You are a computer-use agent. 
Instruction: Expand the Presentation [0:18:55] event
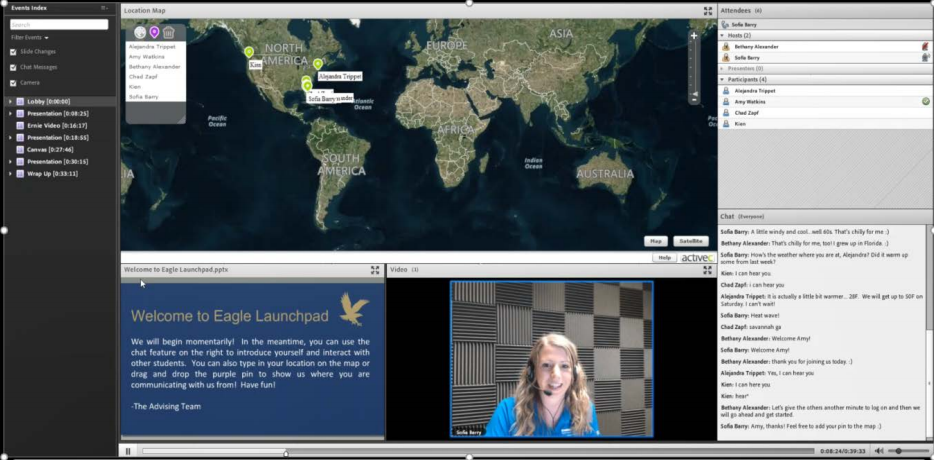(x=10, y=138)
